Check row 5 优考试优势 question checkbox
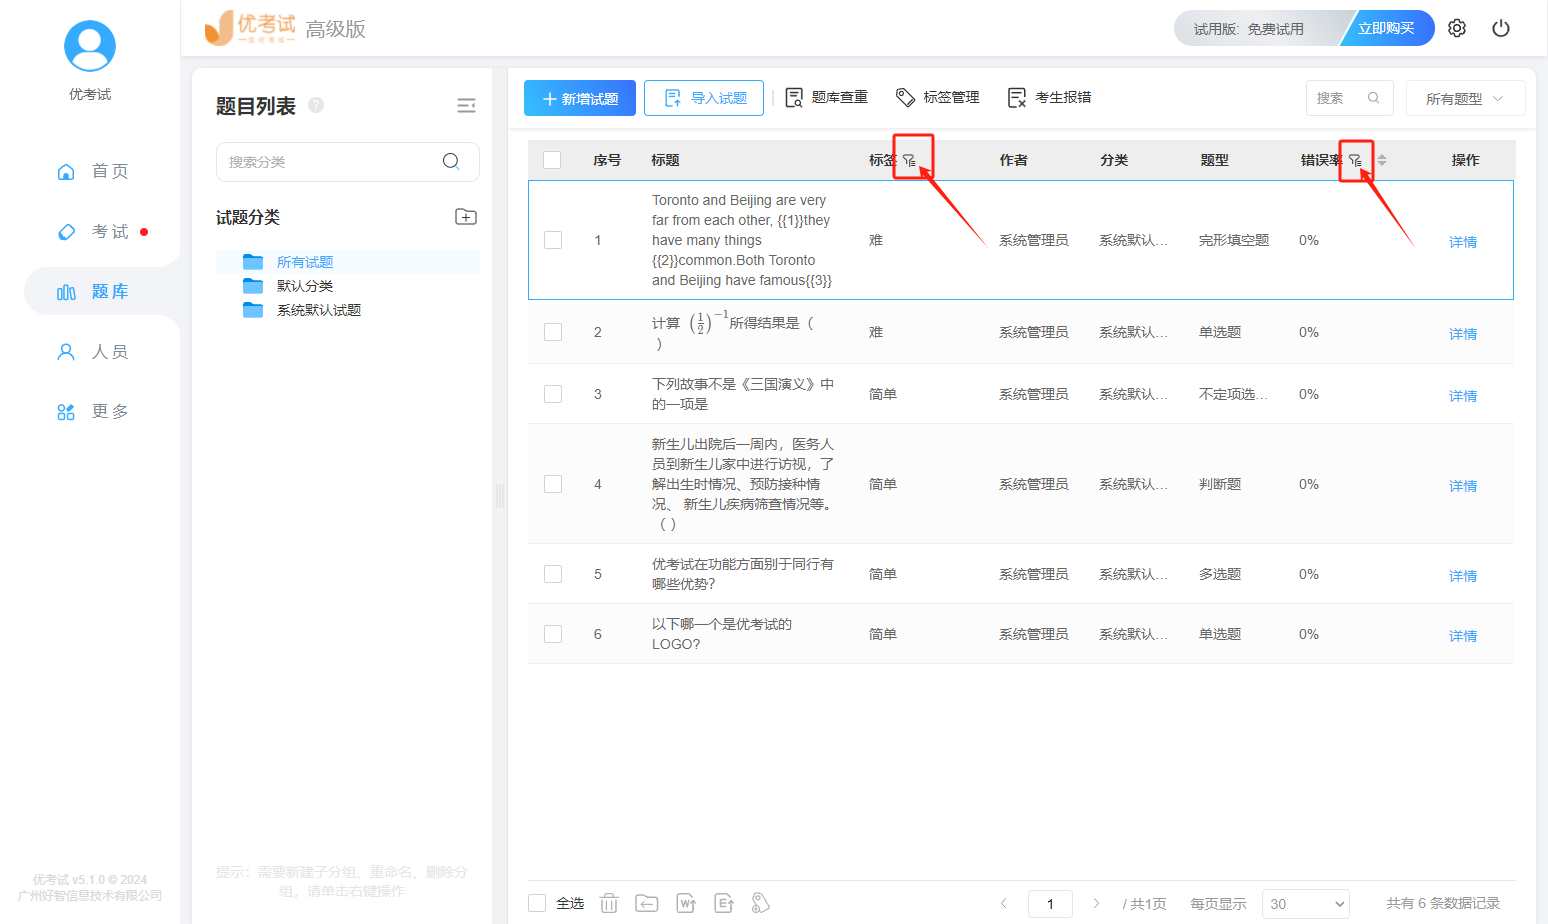1548x924 pixels. point(553,574)
